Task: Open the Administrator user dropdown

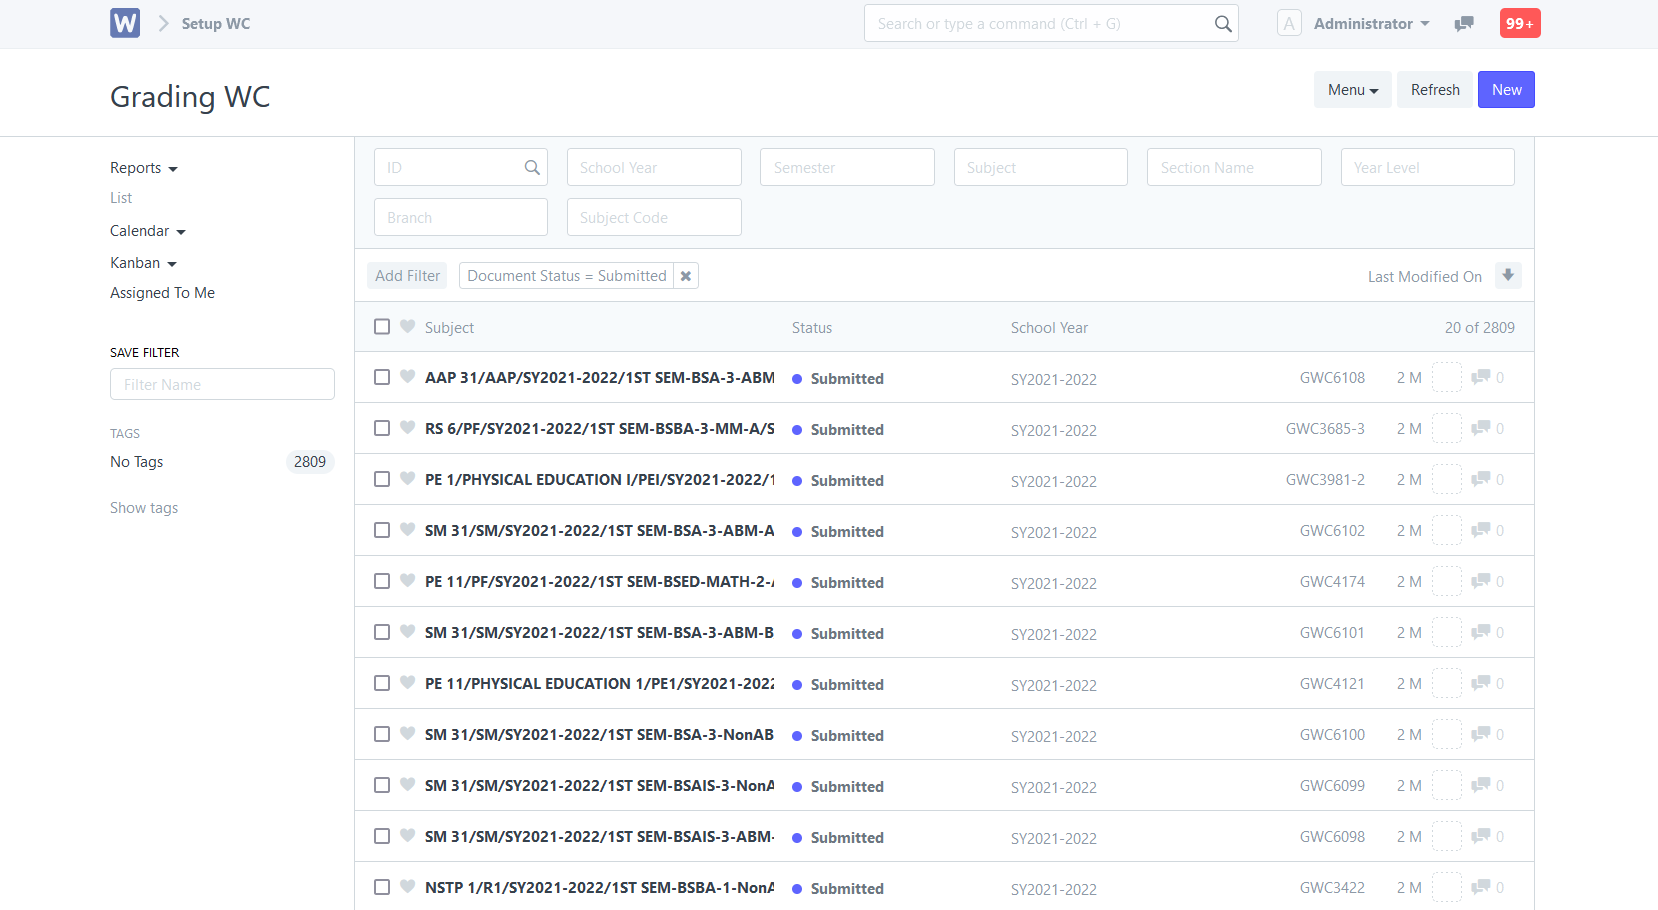Action: pyautogui.click(x=1371, y=24)
